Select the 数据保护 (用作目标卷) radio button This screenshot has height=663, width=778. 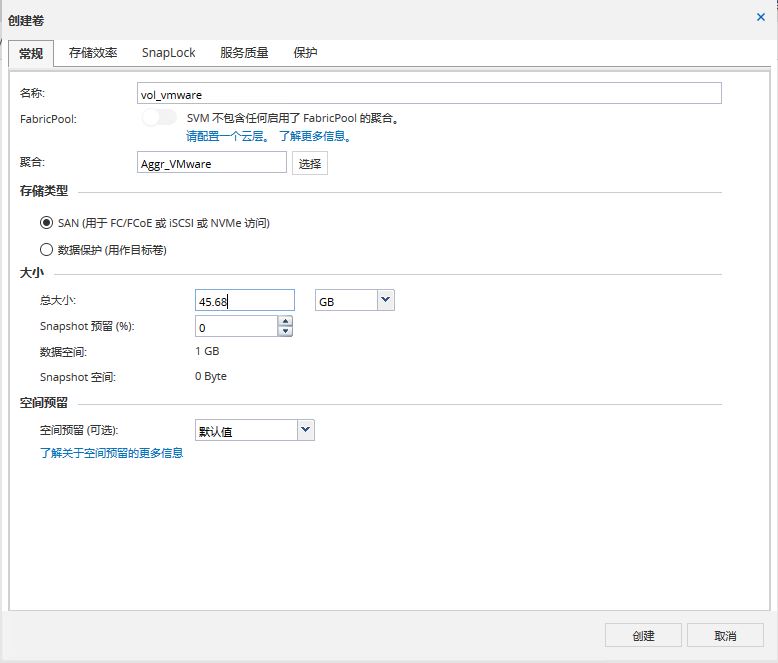pyautogui.click(x=46, y=249)
